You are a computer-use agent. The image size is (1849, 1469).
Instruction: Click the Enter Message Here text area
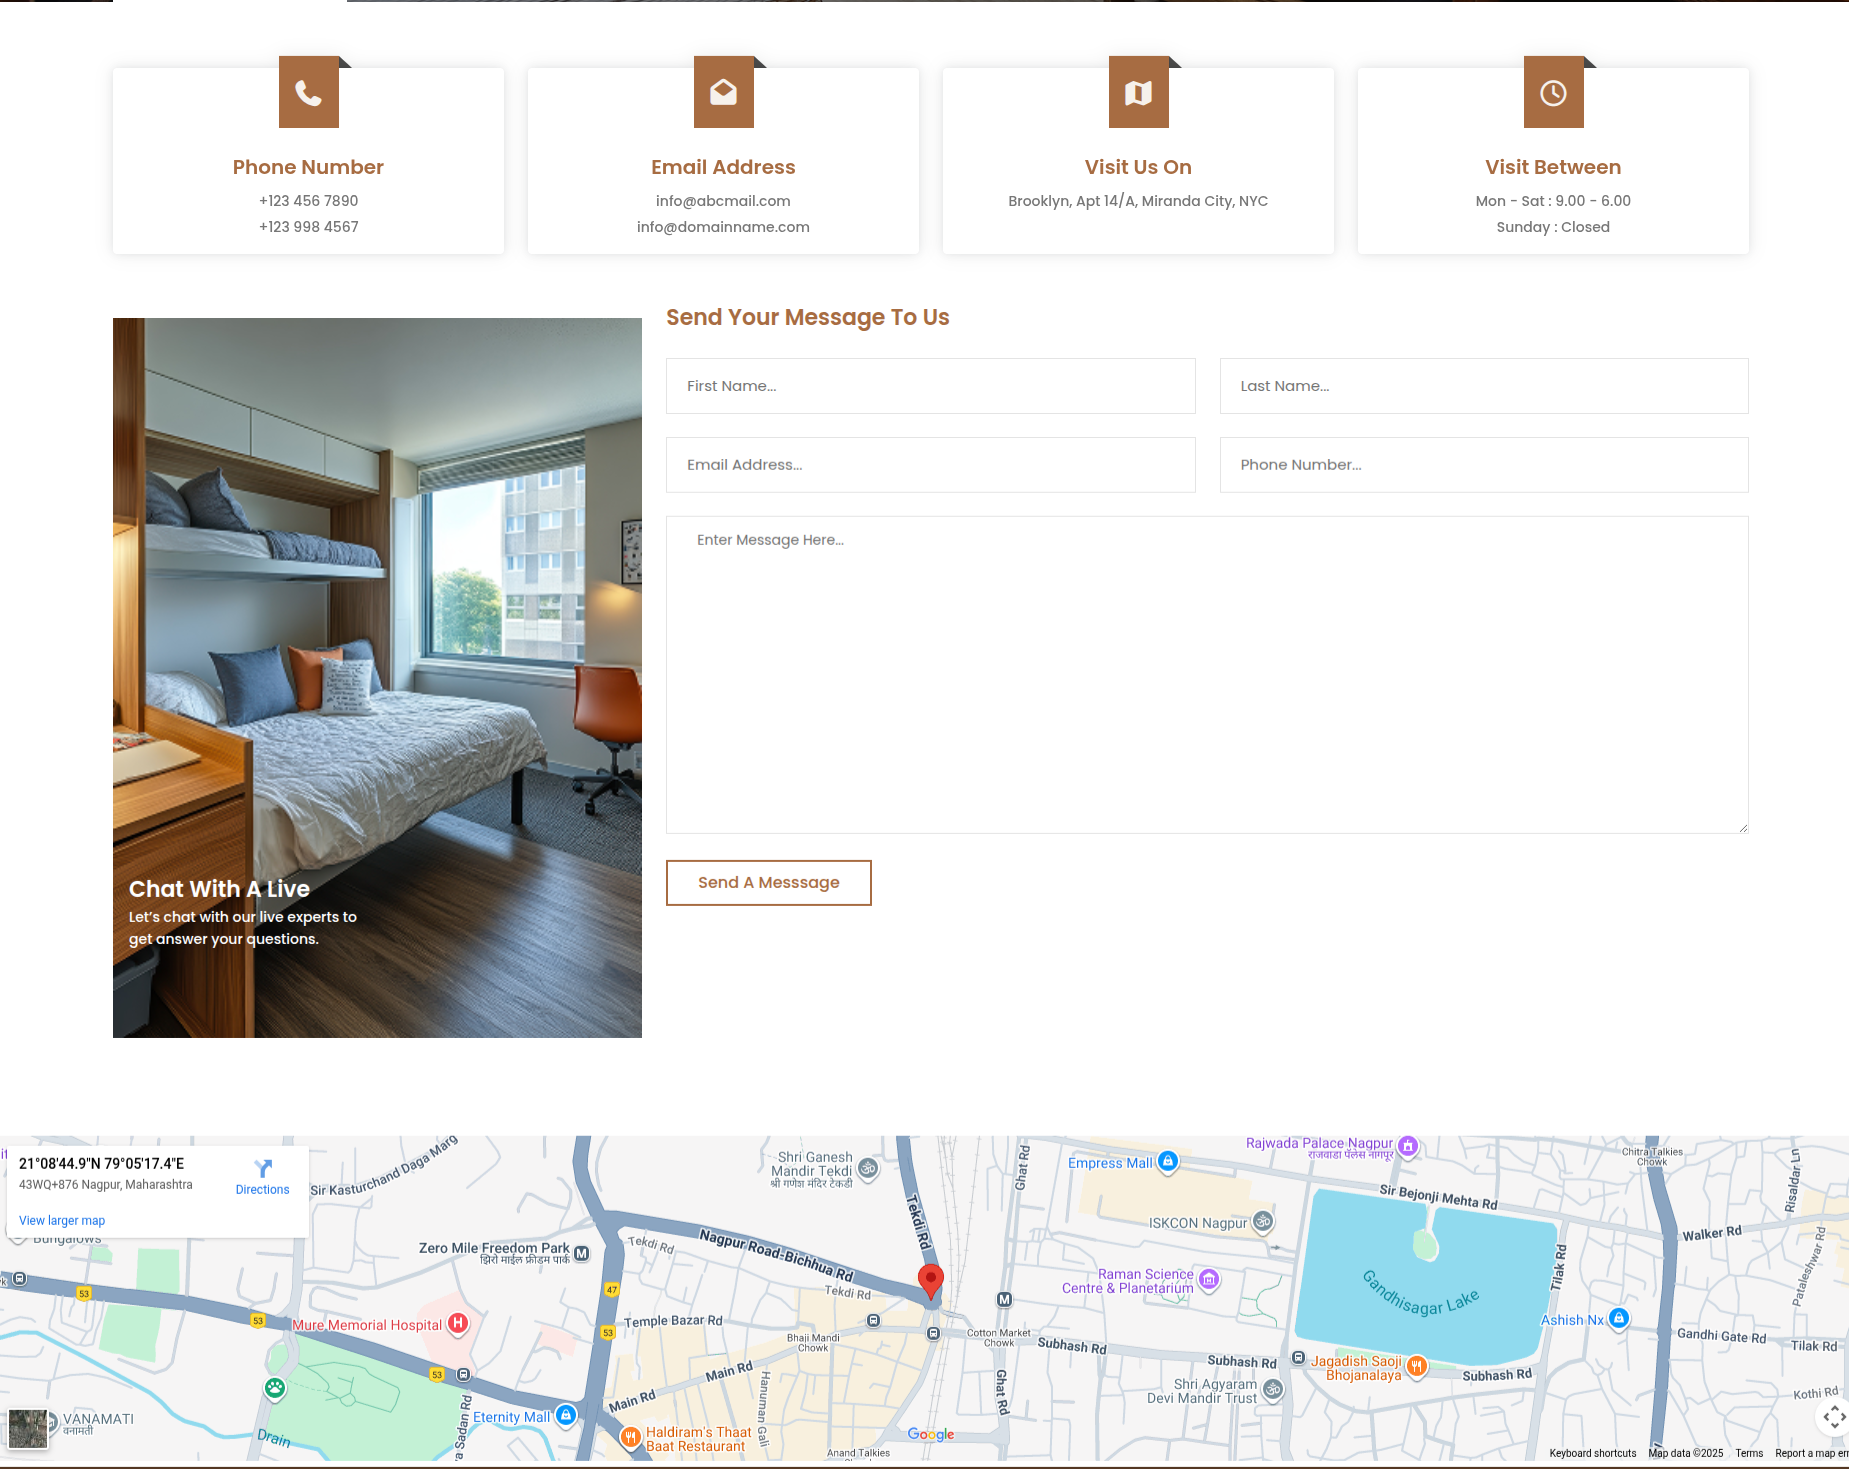1206,675
